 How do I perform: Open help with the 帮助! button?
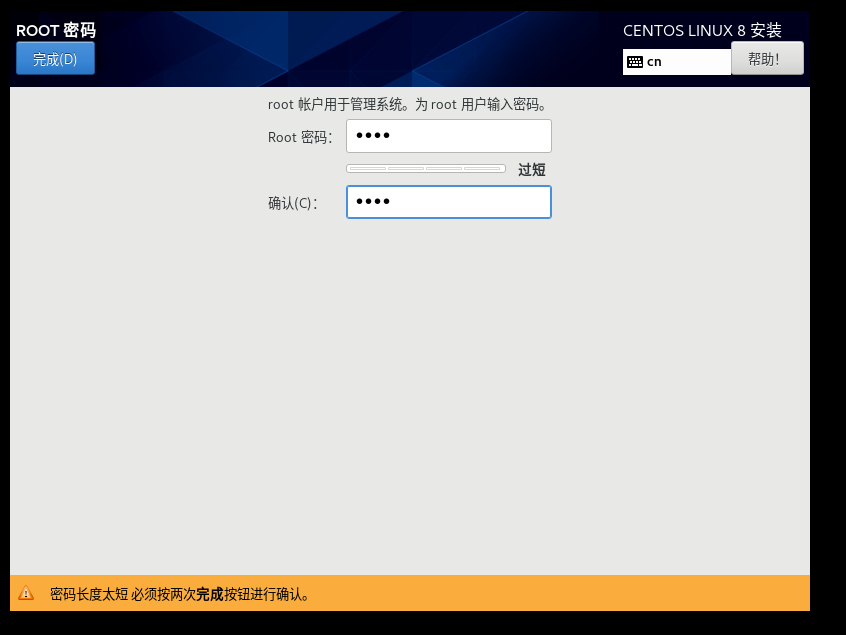(766, 59)
